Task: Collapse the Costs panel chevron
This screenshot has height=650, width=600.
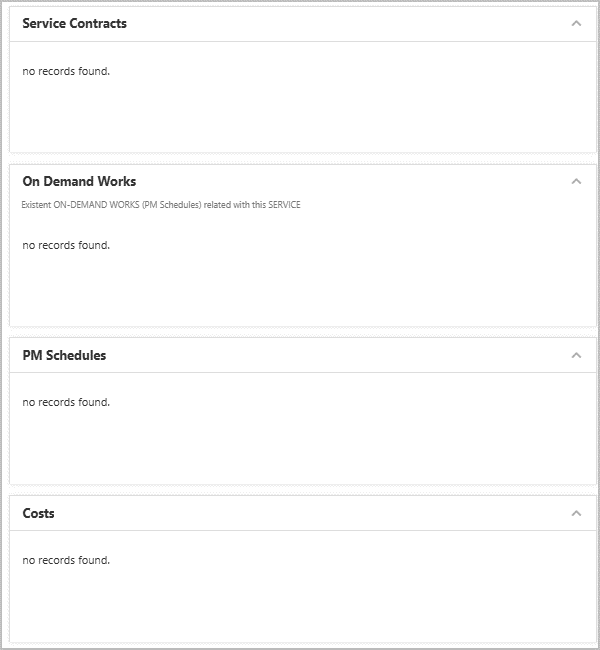Action: [576, 514]
